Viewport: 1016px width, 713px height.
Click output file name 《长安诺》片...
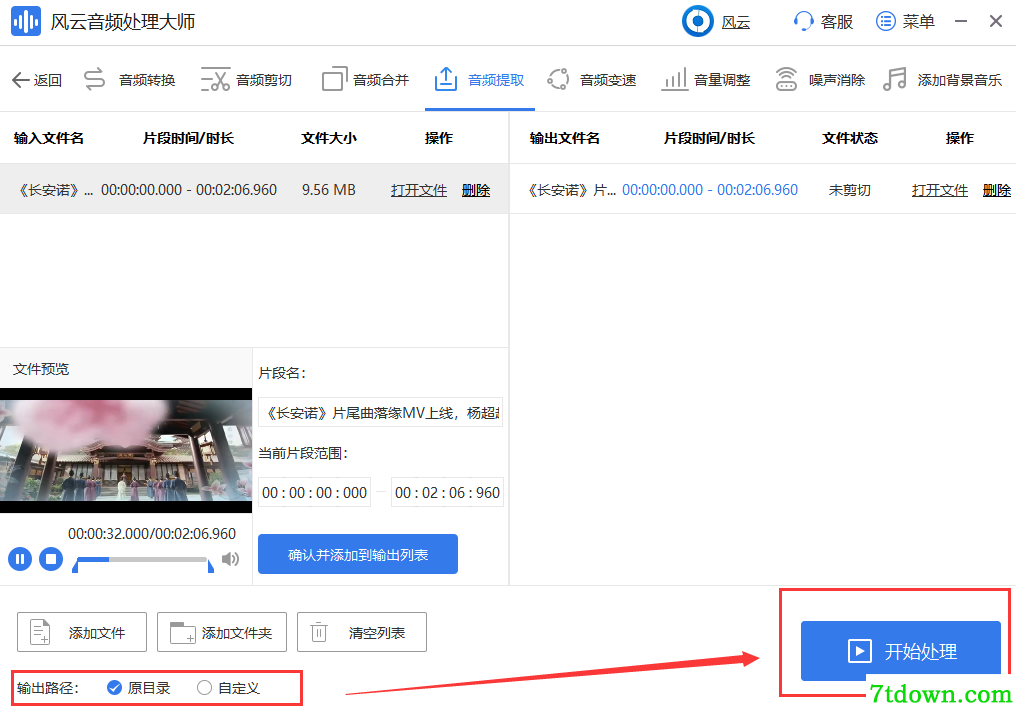coord(572,190)
